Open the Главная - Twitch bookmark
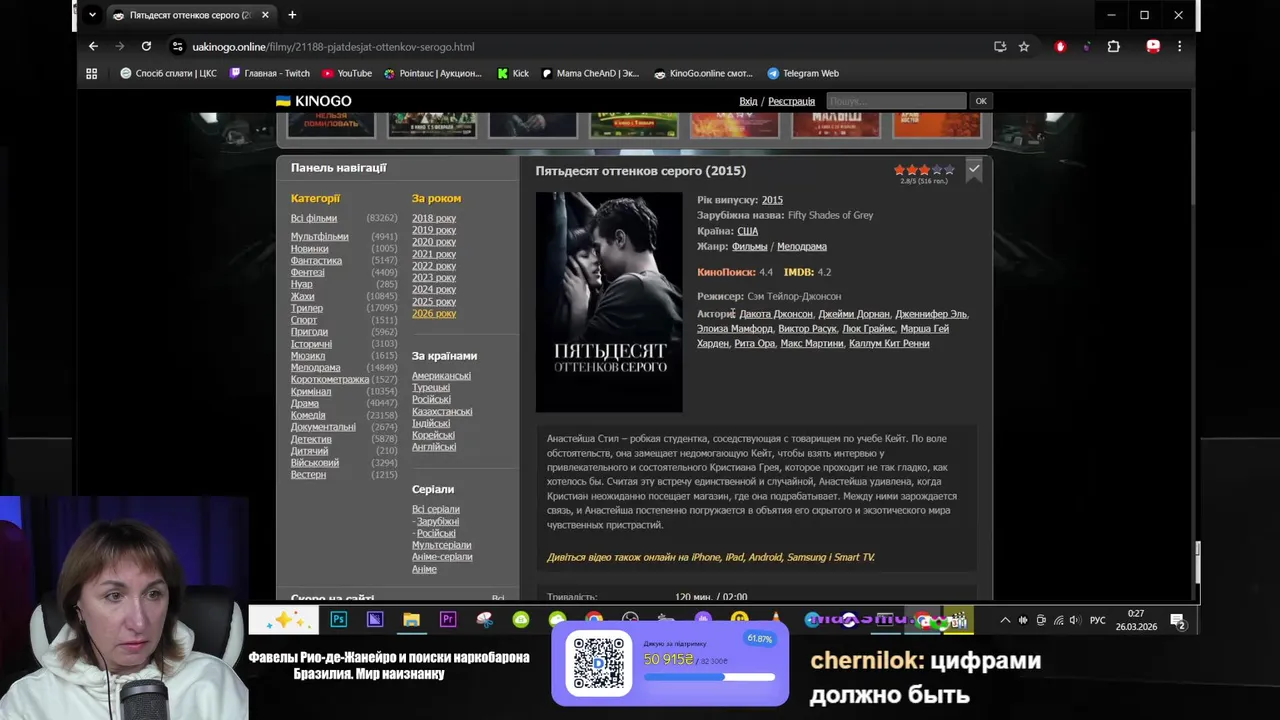The image size is (1280, 720). click(270, 73)
